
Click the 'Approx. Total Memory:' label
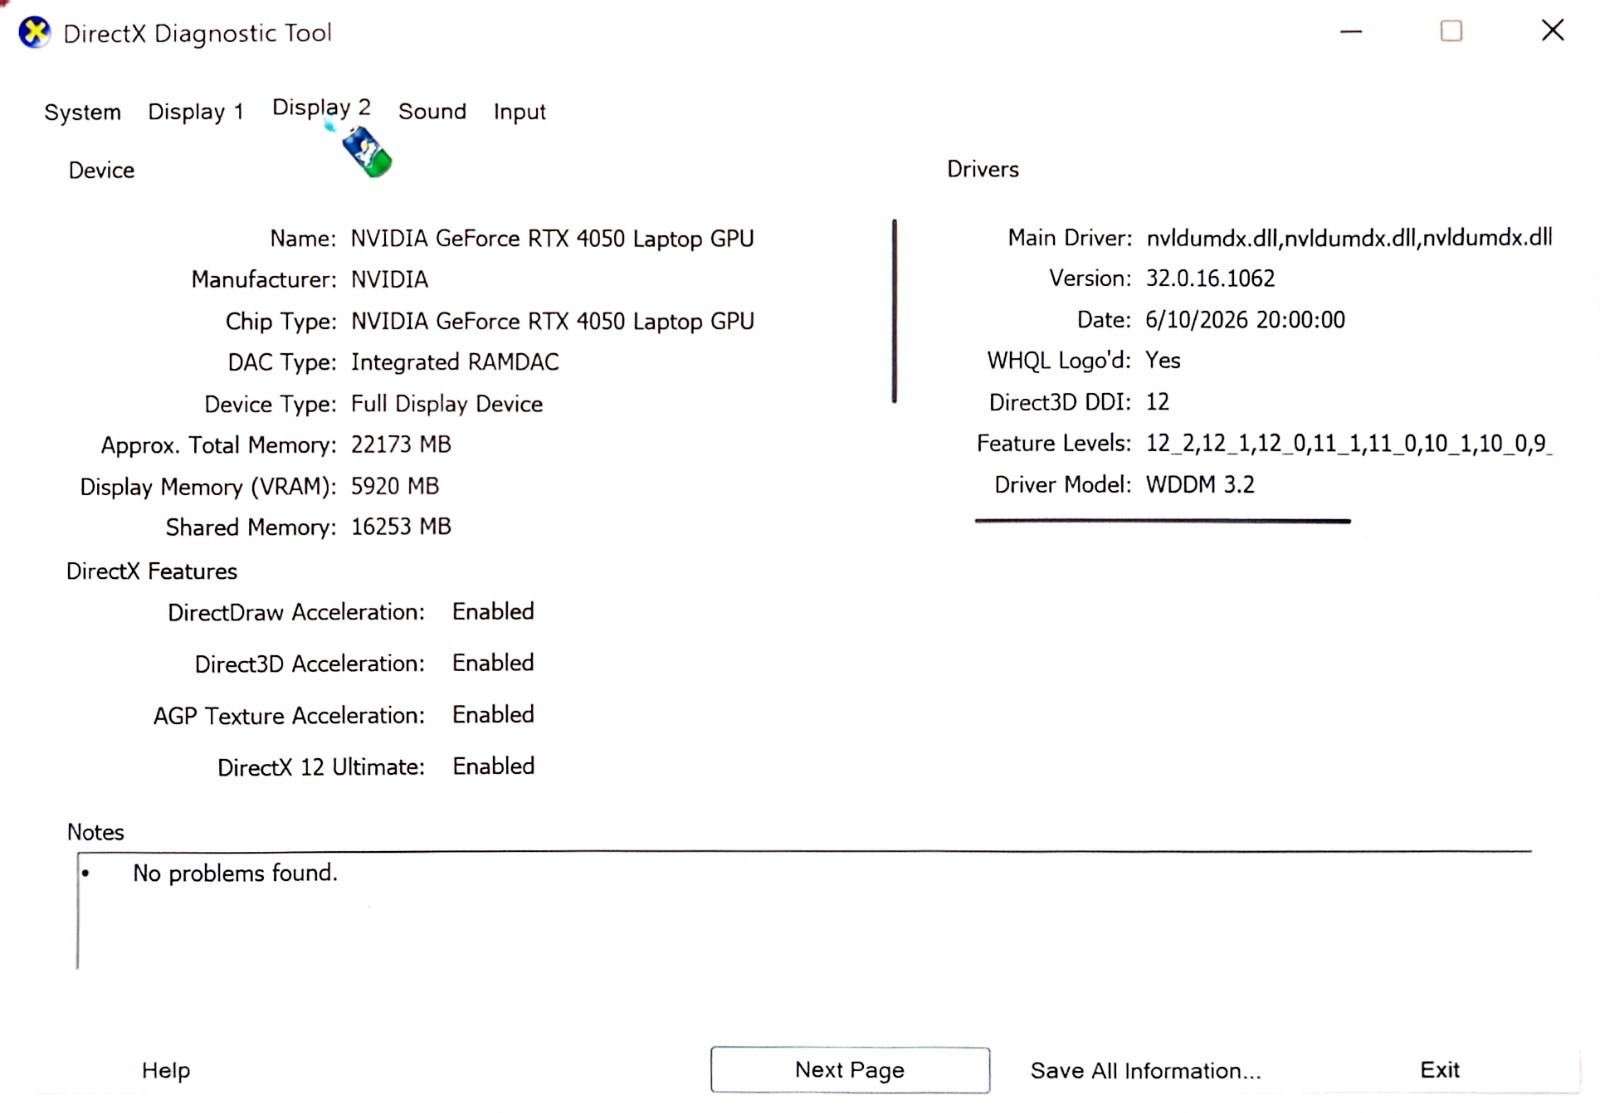219,445
